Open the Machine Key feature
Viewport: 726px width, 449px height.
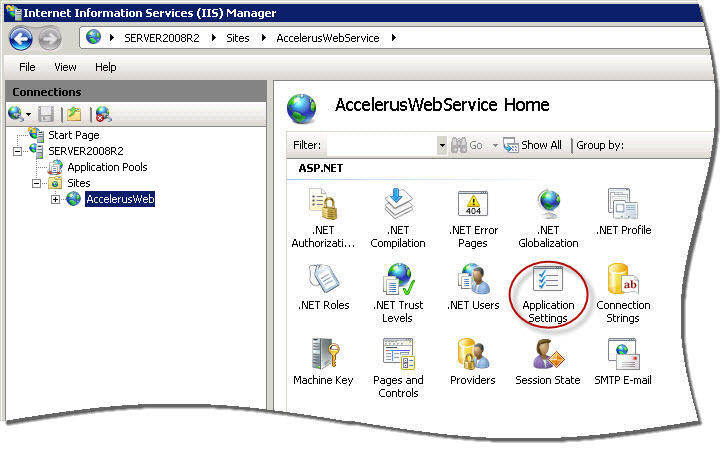click(323, 362)
